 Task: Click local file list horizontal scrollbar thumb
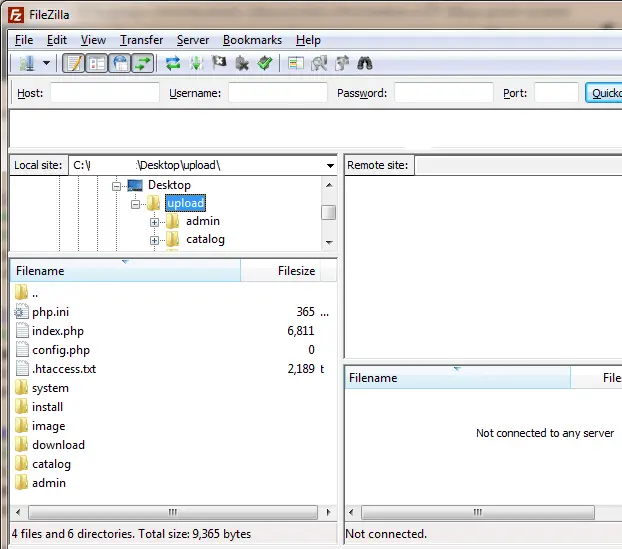click(173, 512)
